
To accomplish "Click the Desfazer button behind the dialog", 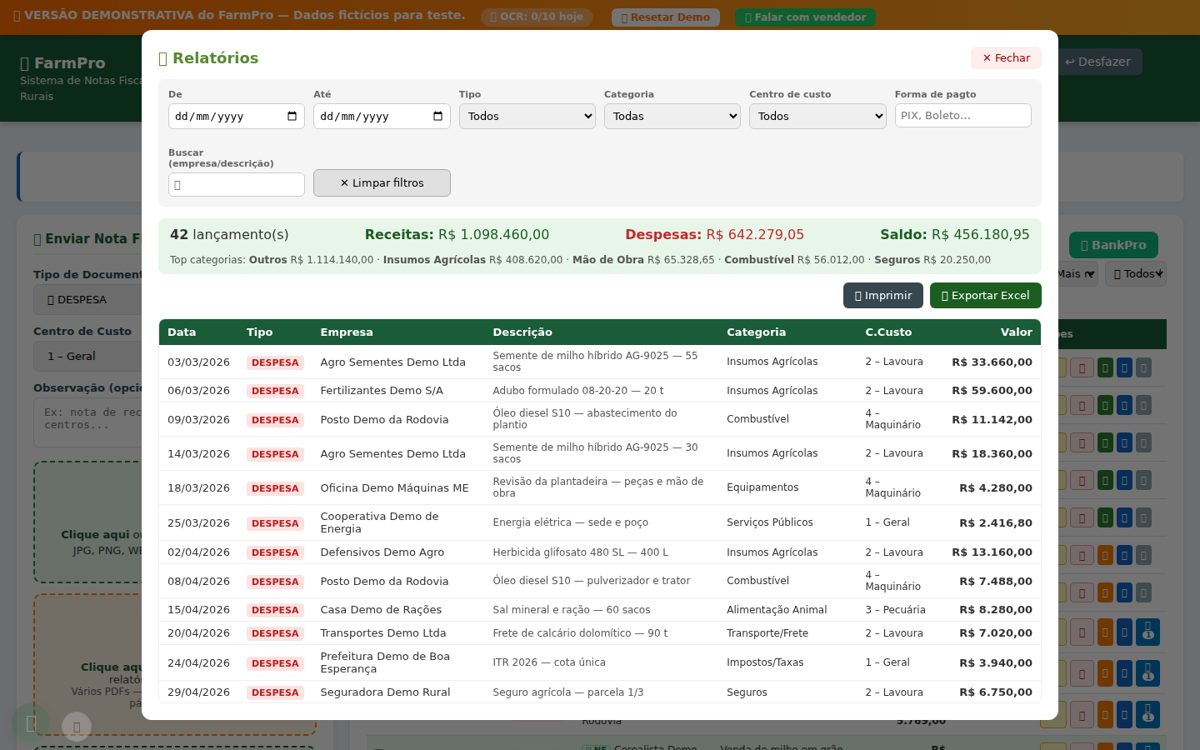I will coord(1099,61).
